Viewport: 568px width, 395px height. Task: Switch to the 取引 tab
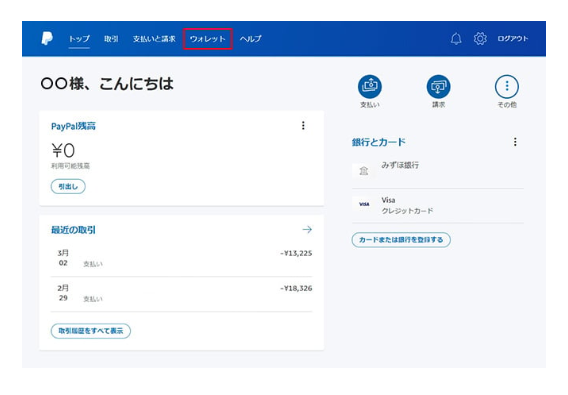coord(111,39)
